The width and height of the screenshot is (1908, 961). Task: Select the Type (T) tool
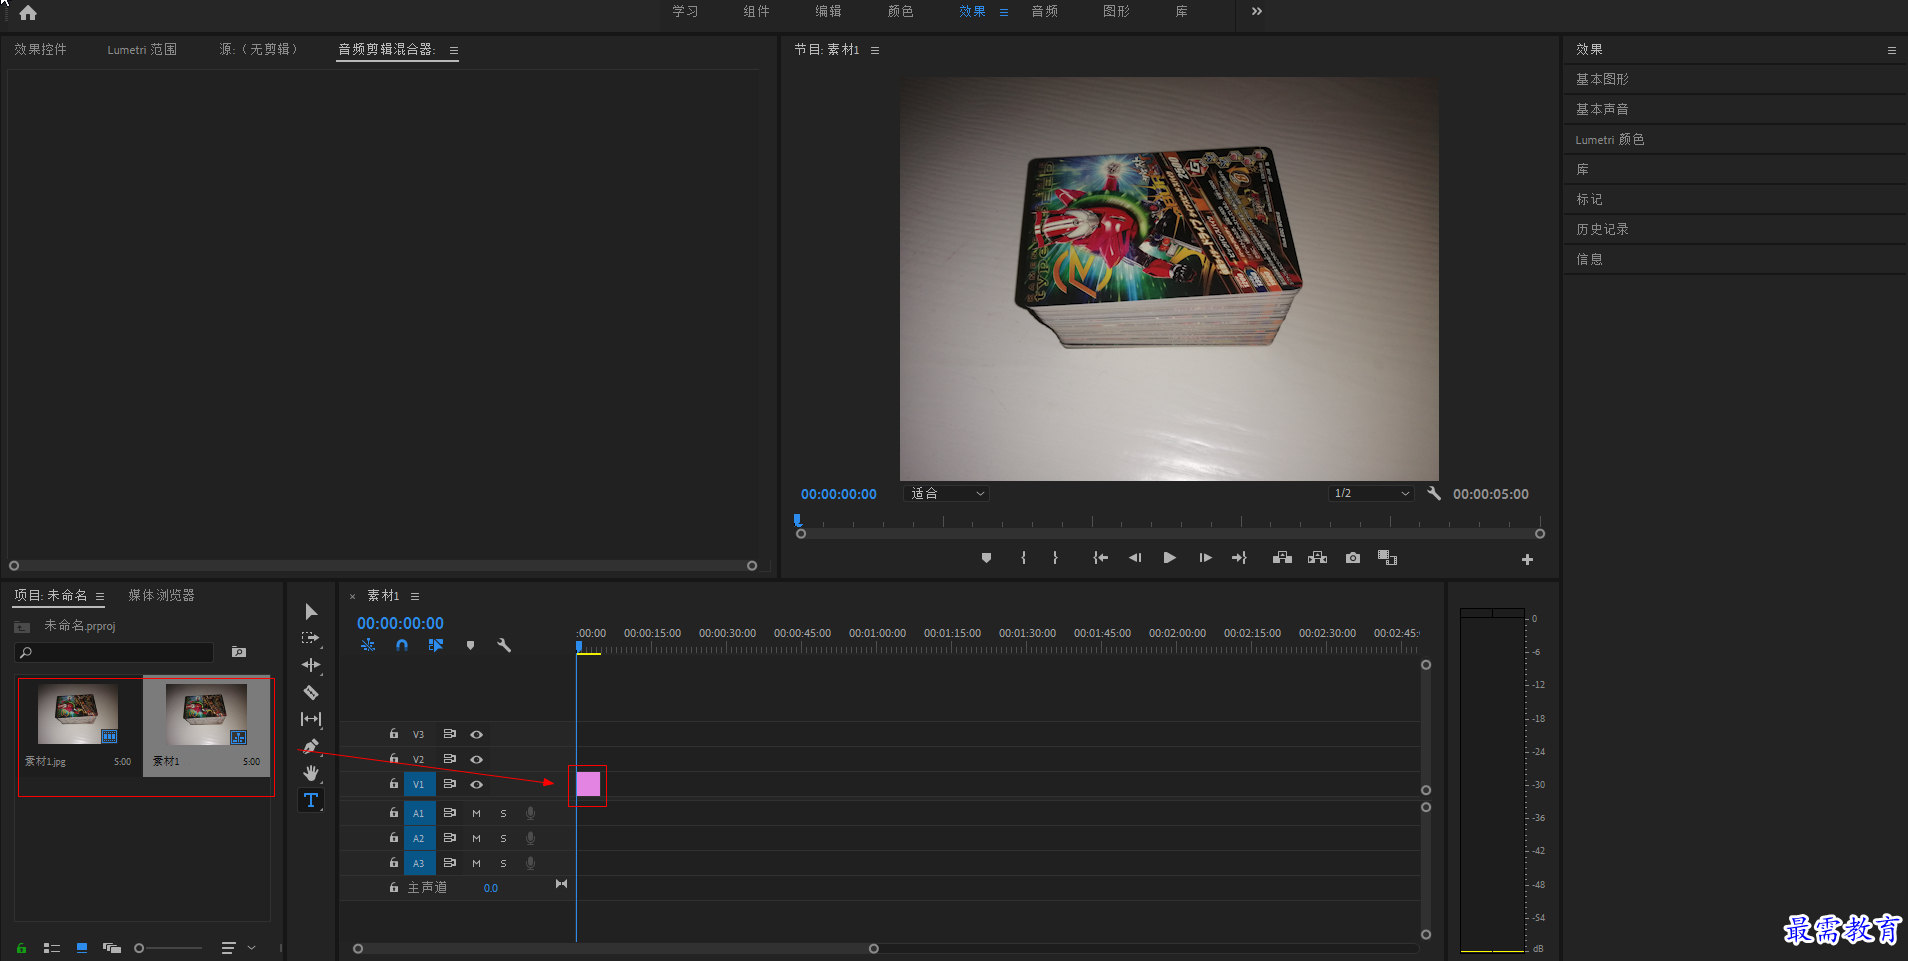(311, 800)
